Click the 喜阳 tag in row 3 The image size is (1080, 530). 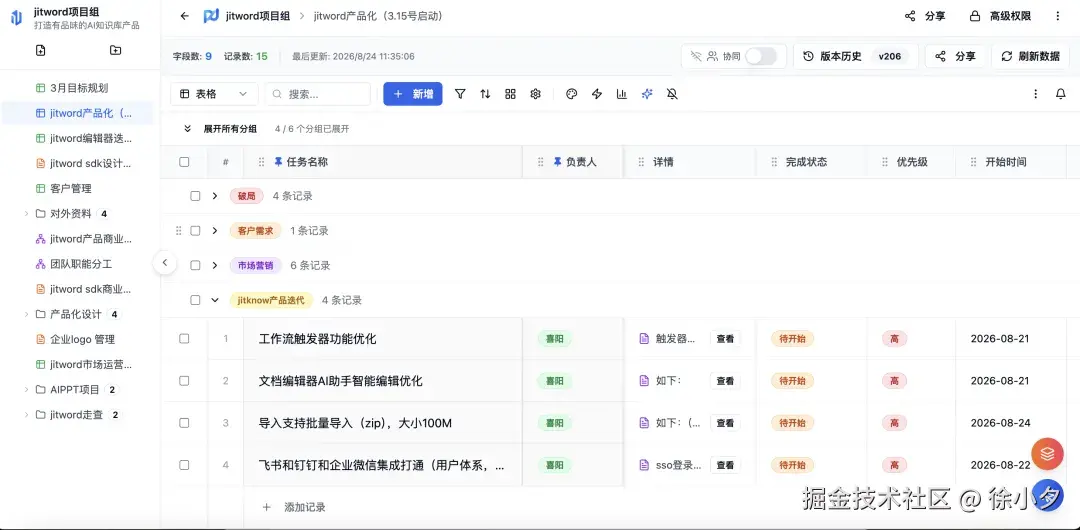click(554, 422)
